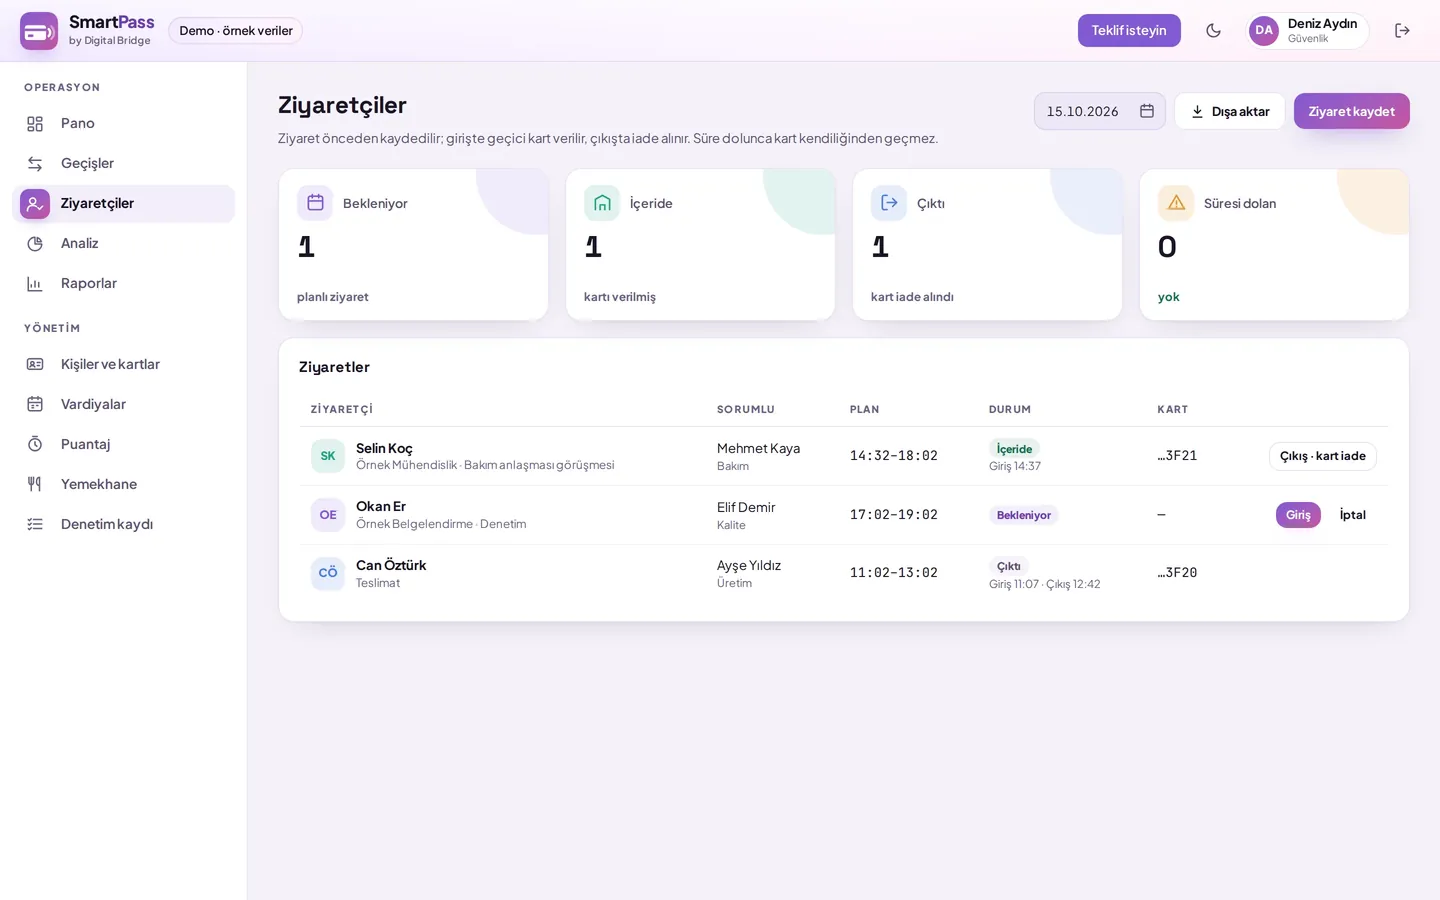Navigate to Raporlar
The image size is (1440, 900).
123,284
